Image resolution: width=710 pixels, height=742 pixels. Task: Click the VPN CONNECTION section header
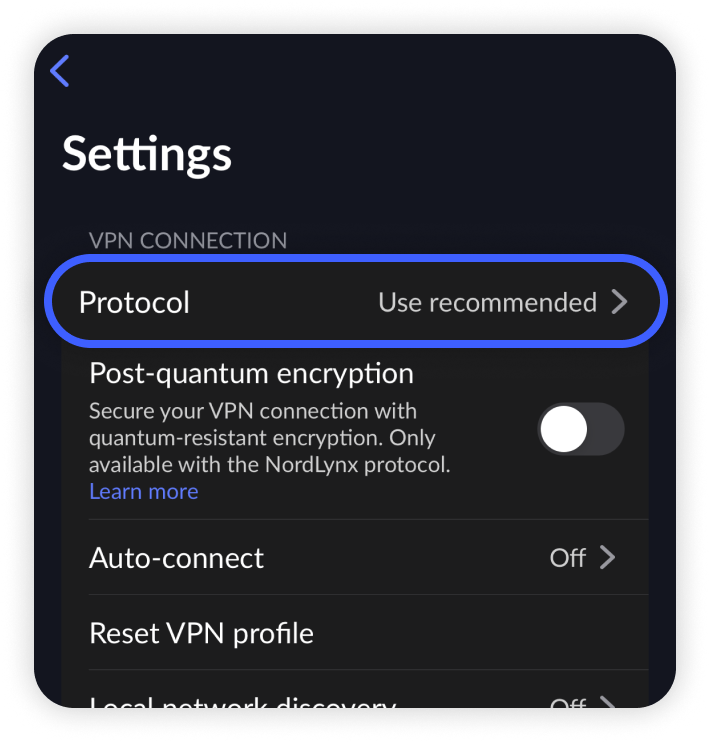coord(188,240)
